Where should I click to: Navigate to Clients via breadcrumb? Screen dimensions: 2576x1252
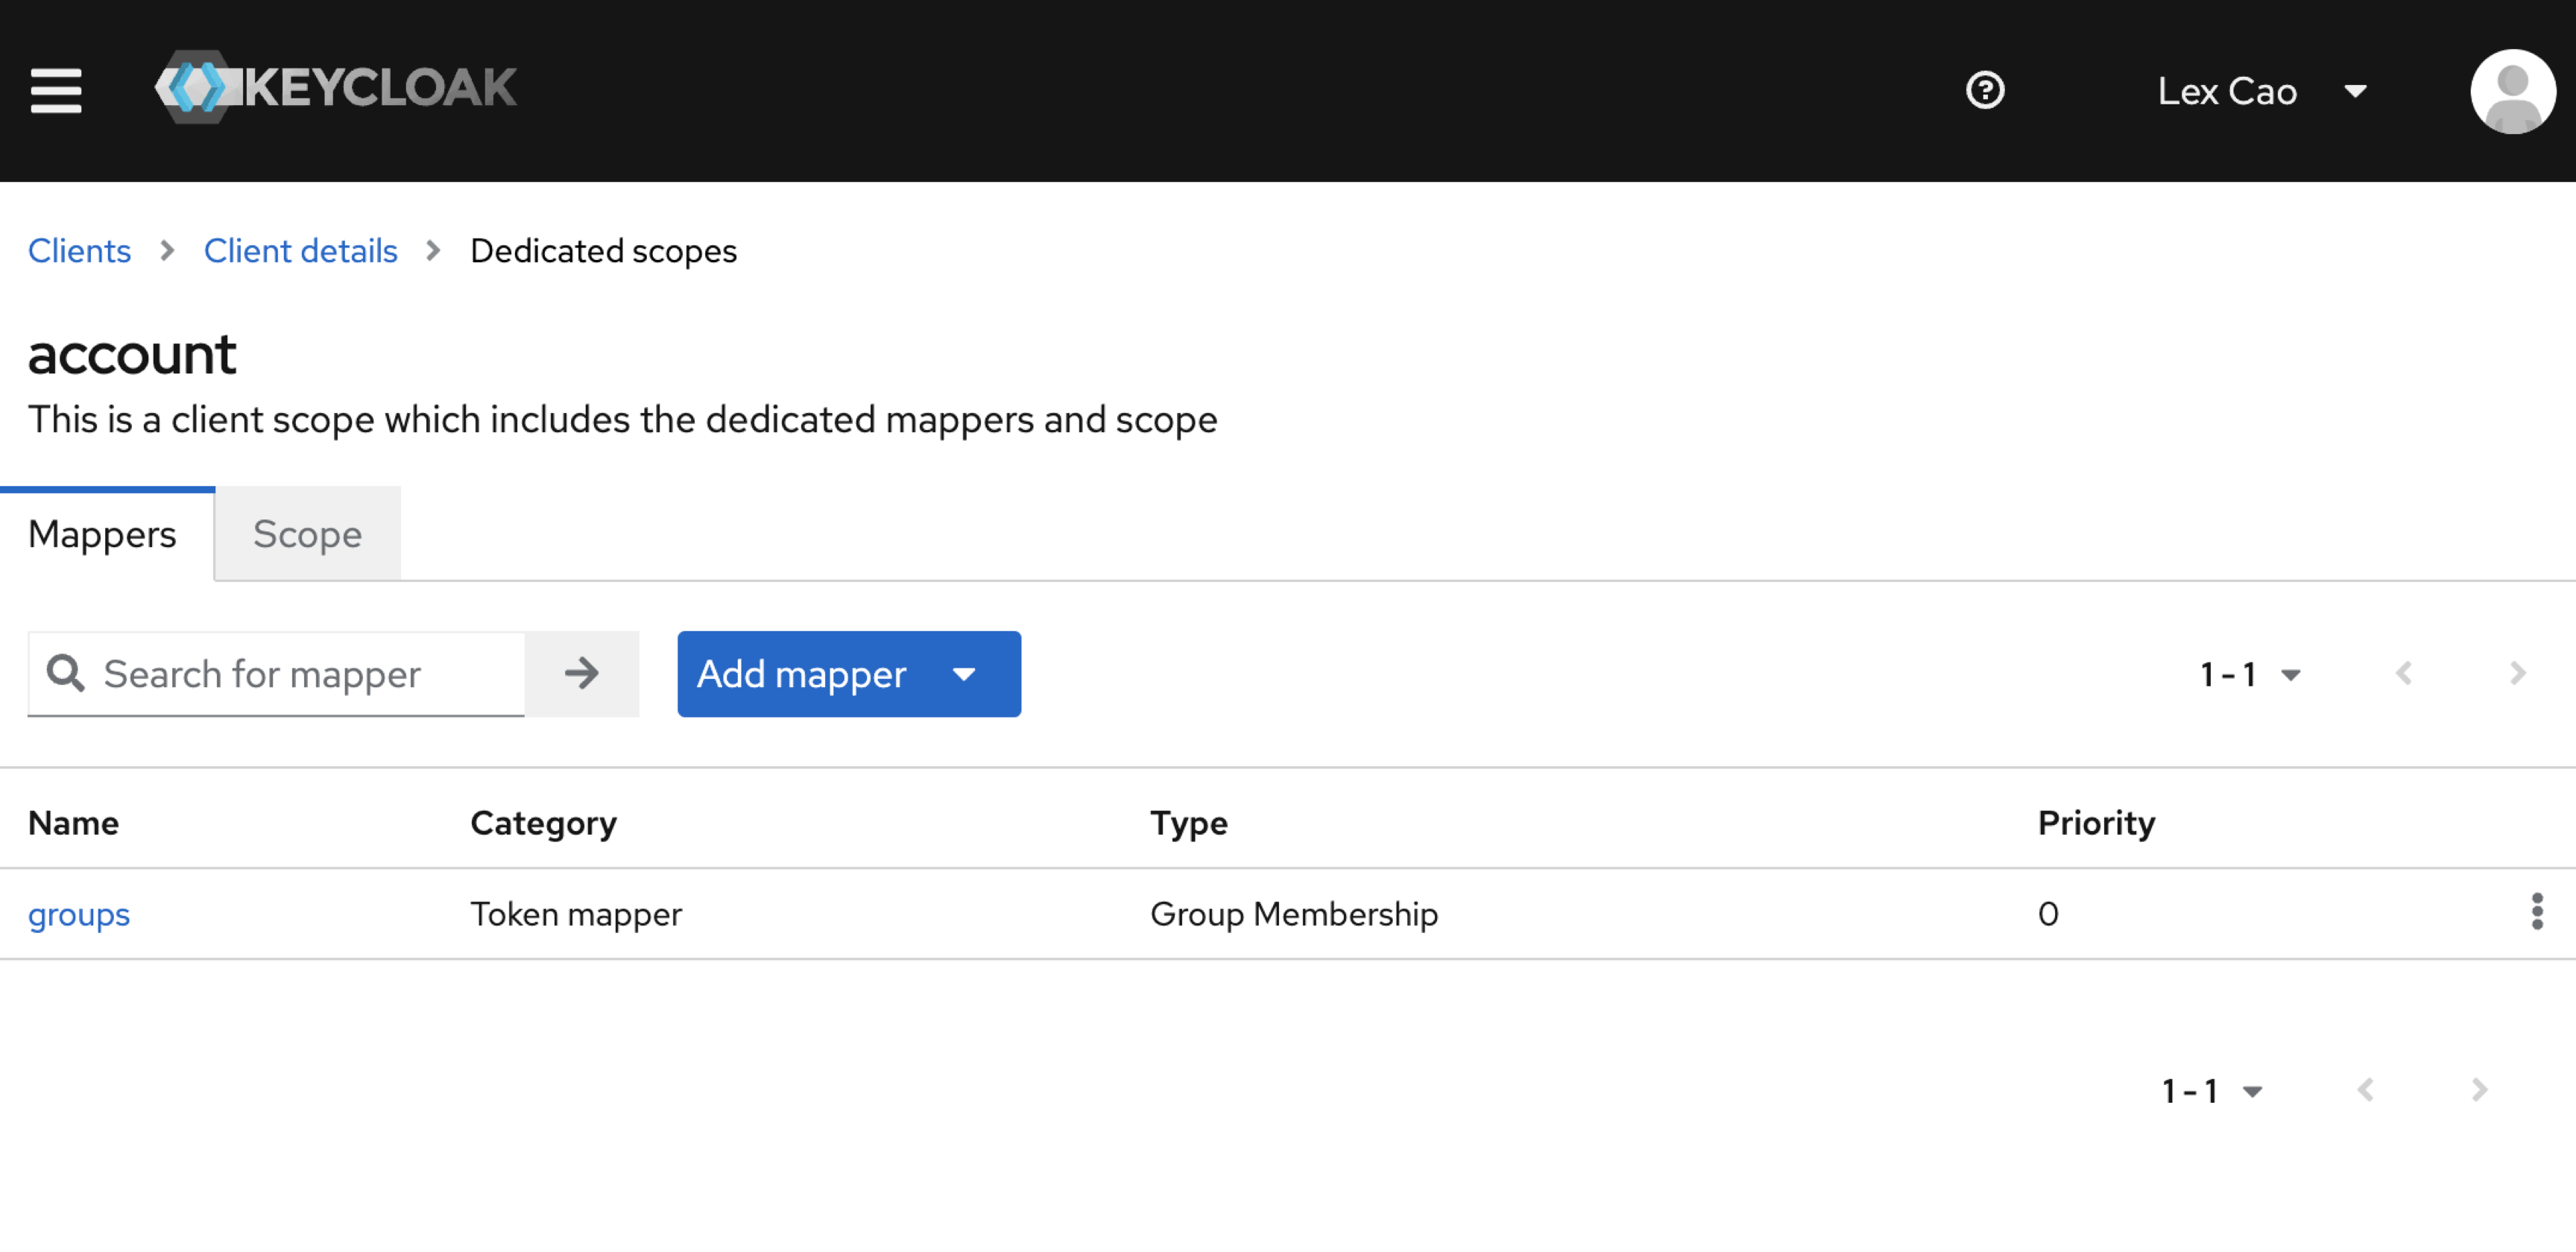[x=79, y=251]
